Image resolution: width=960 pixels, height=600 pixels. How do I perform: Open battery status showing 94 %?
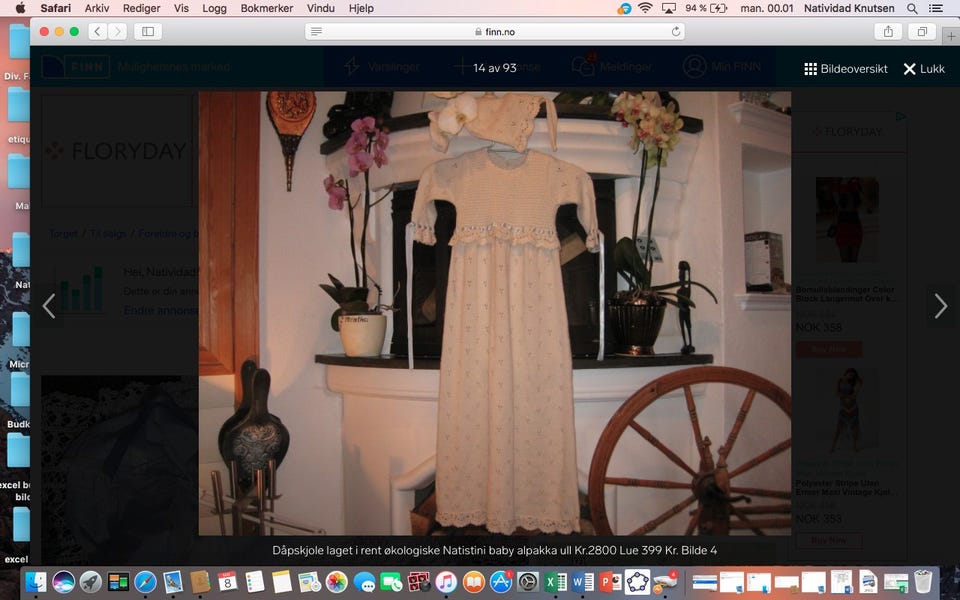706,8
